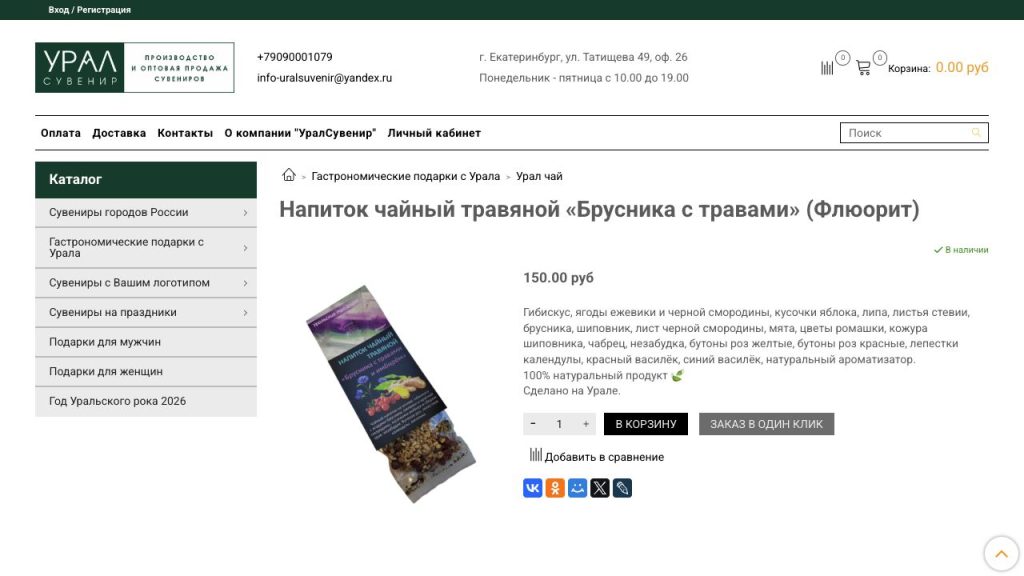The height and width of the screenshot is (576, 1024).
Task: Click "Добавить в сравнение" link
Action: pos(604,457)
